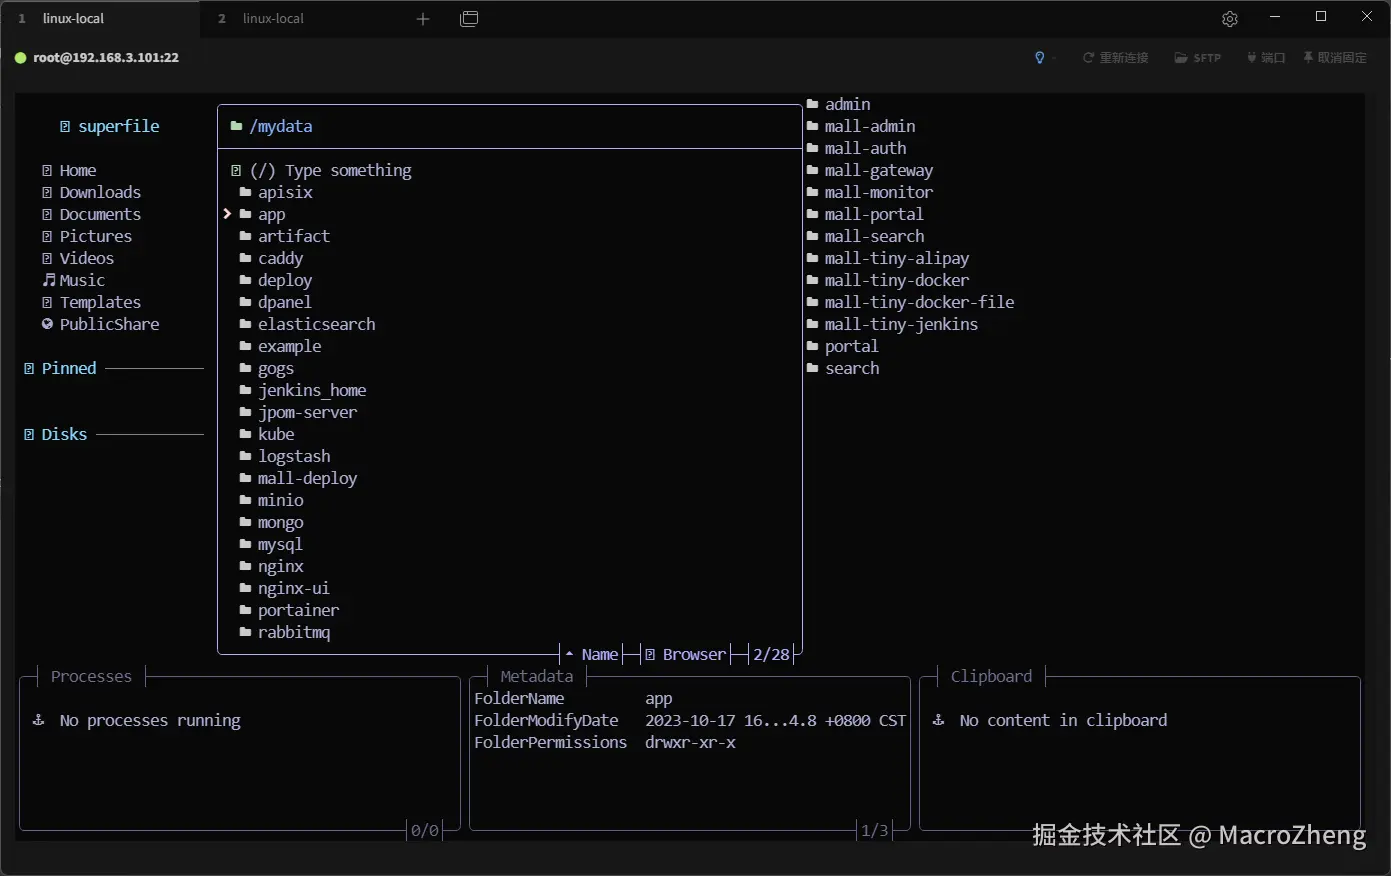Open the SFTP panel

click(x=1197, y=58)
